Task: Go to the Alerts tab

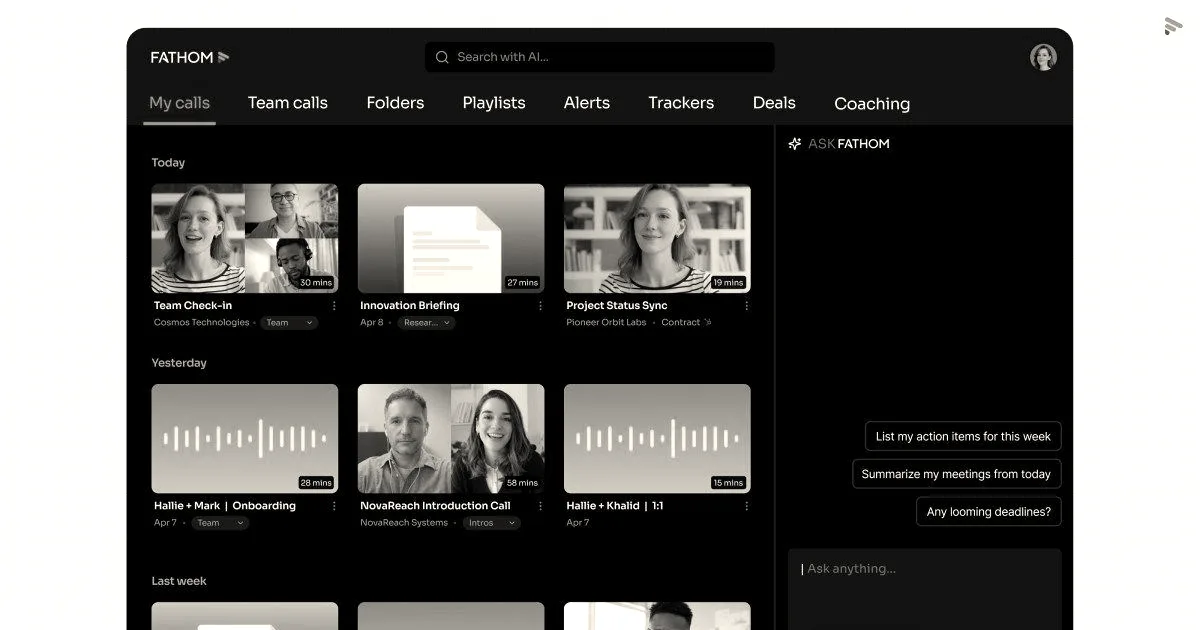Action: click(587, 103)
